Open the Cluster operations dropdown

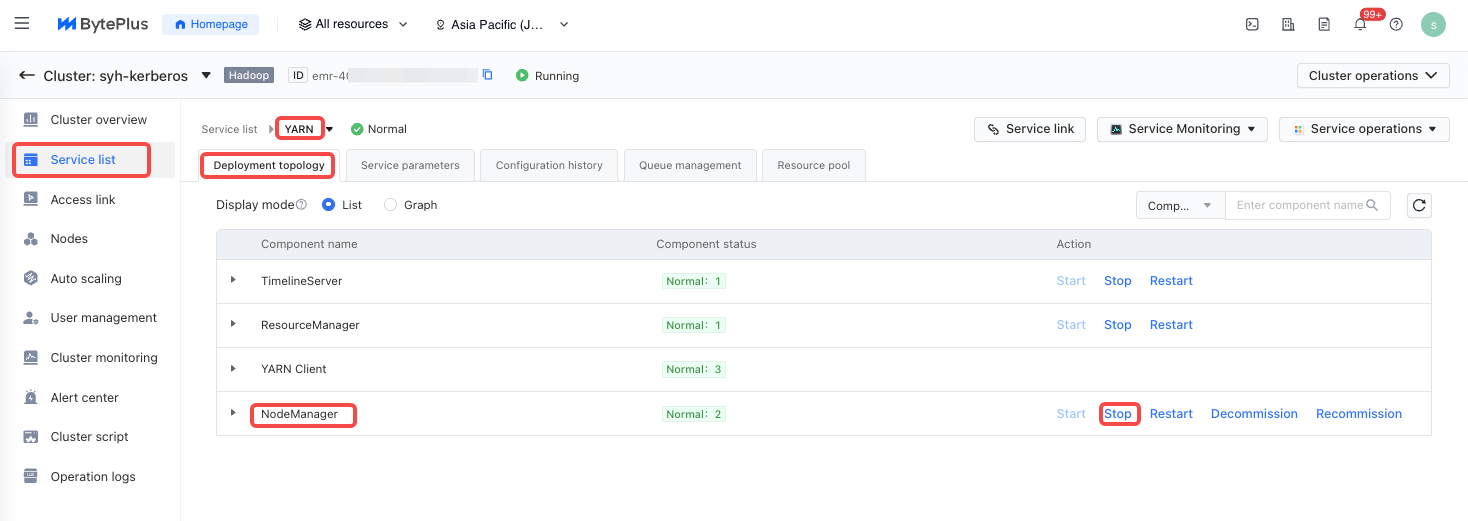[1372, 76]
